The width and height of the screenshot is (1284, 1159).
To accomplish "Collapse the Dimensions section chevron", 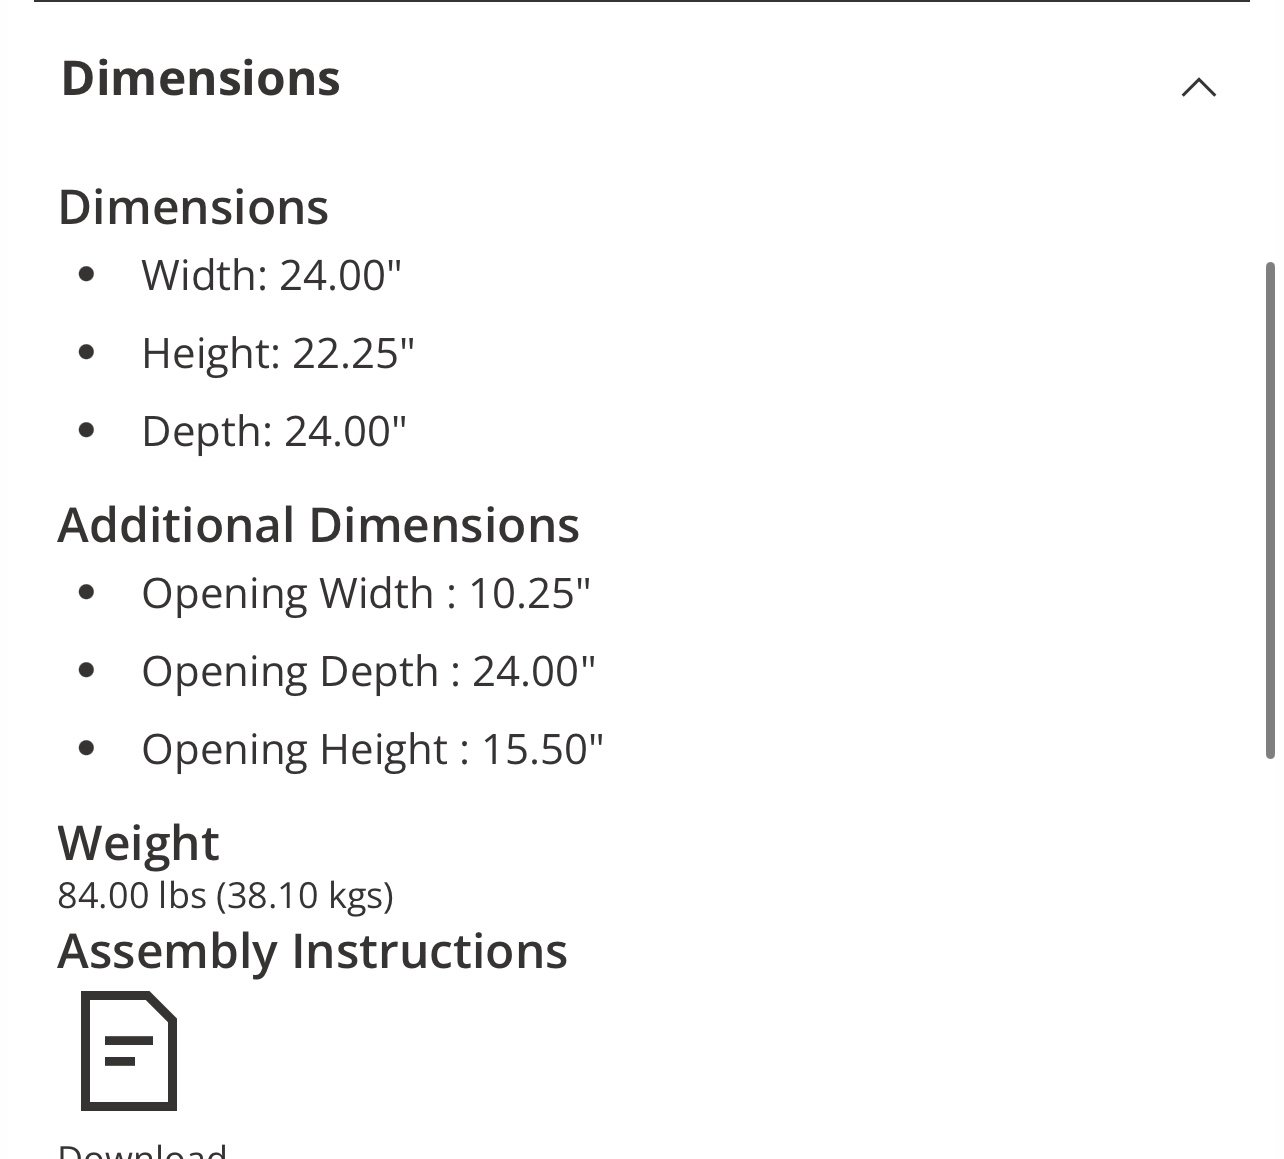I will point(1198,87).
